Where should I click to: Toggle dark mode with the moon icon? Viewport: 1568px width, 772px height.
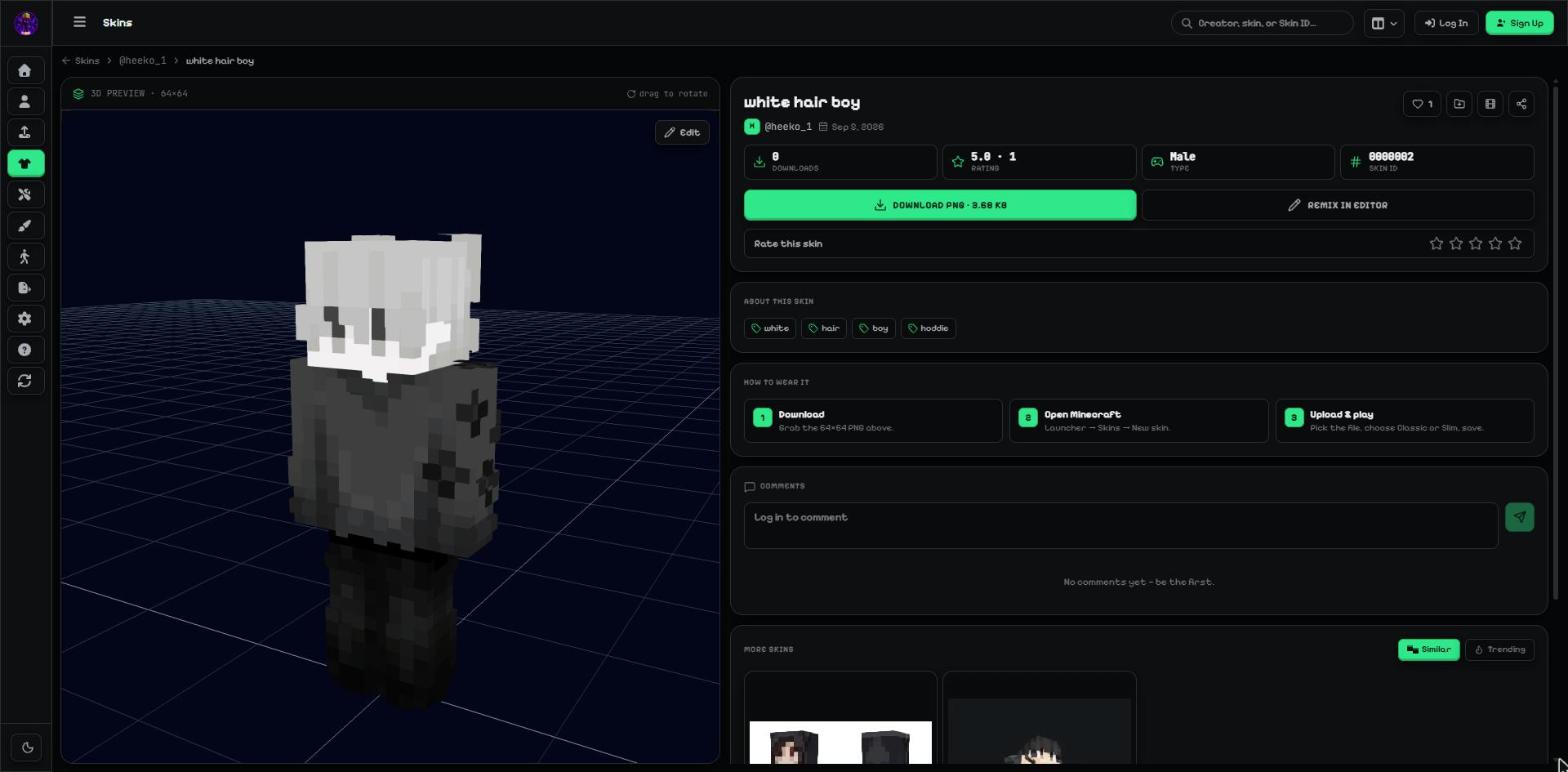pos(27,746)
